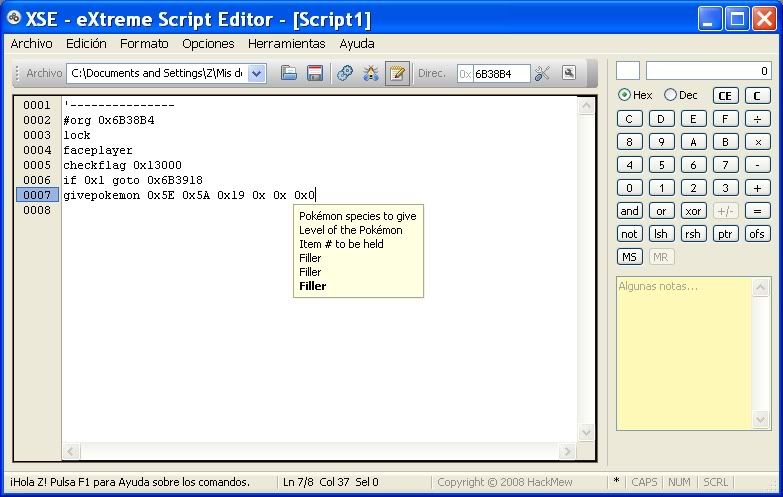Click the 'faceplayer' script line

coord(98,150)
